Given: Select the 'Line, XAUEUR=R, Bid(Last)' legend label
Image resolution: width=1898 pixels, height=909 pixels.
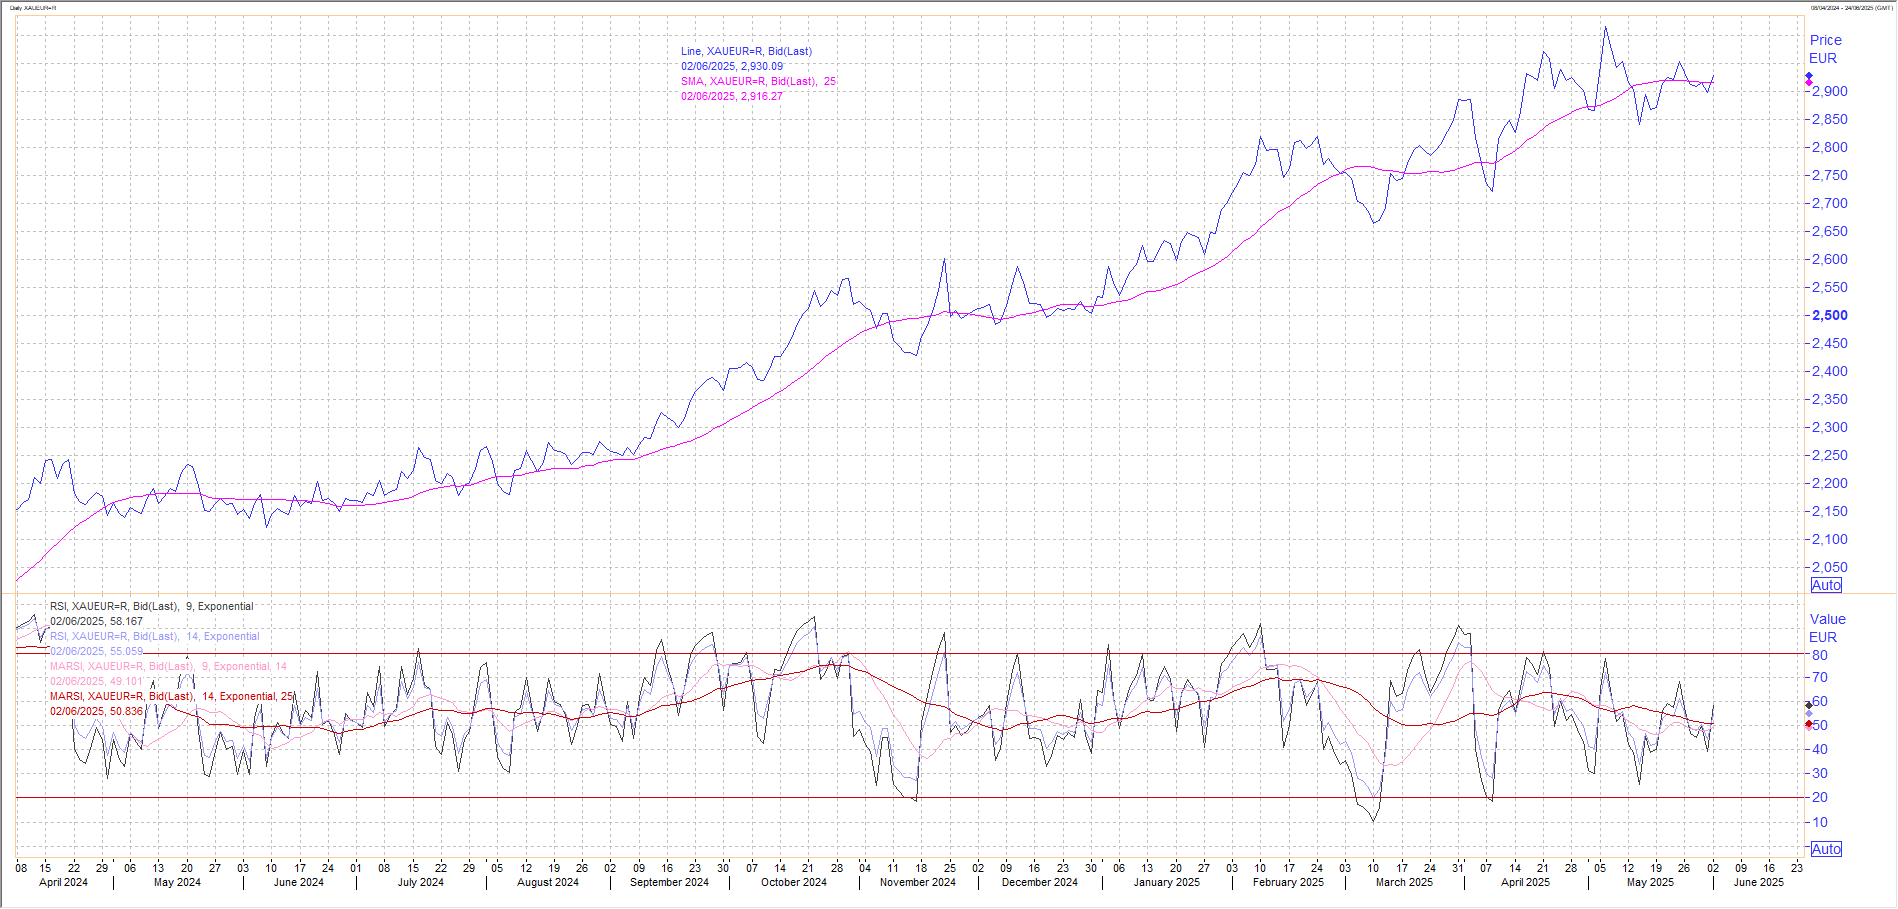Looking at the screenshot, I should 746,51.
